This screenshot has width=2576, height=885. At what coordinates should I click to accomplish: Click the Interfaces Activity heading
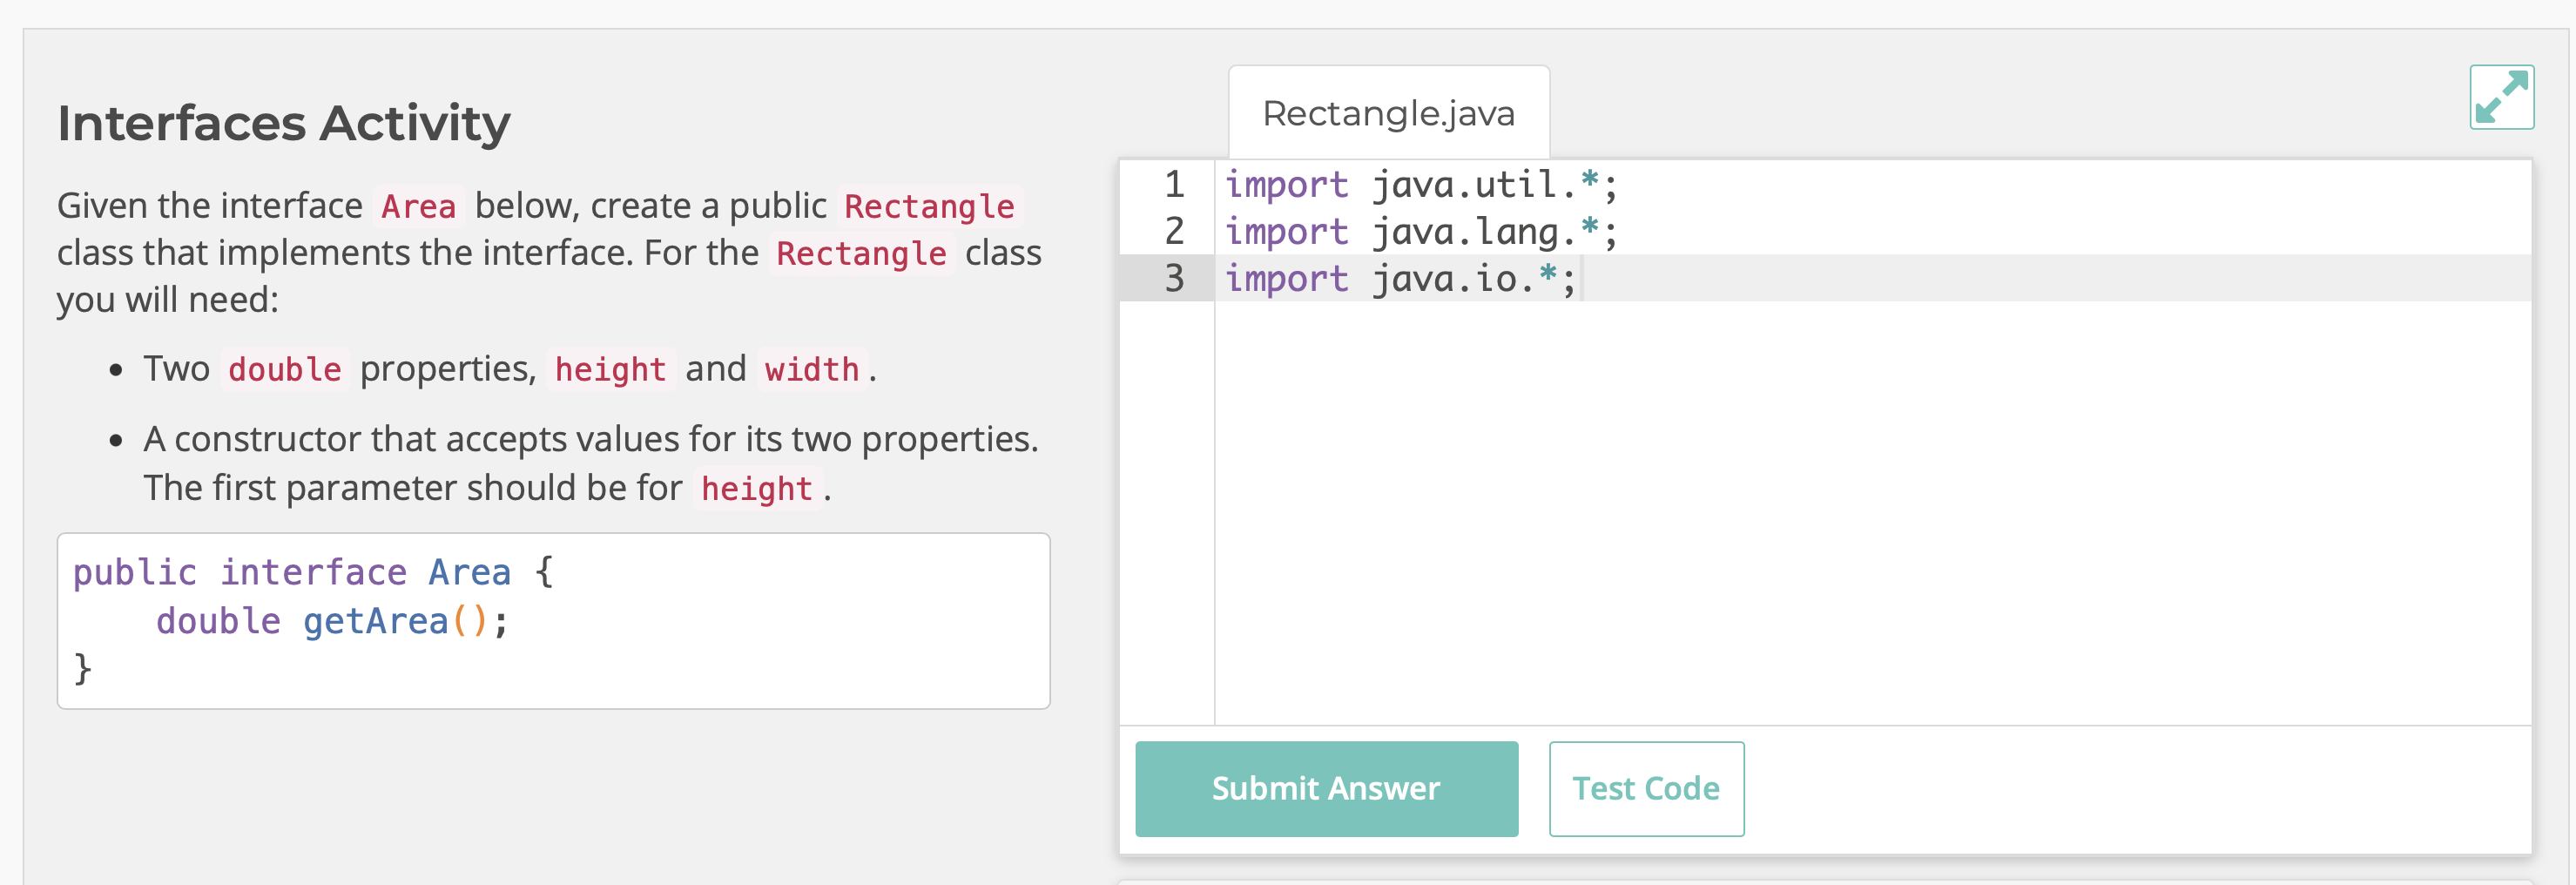(284, 121)
